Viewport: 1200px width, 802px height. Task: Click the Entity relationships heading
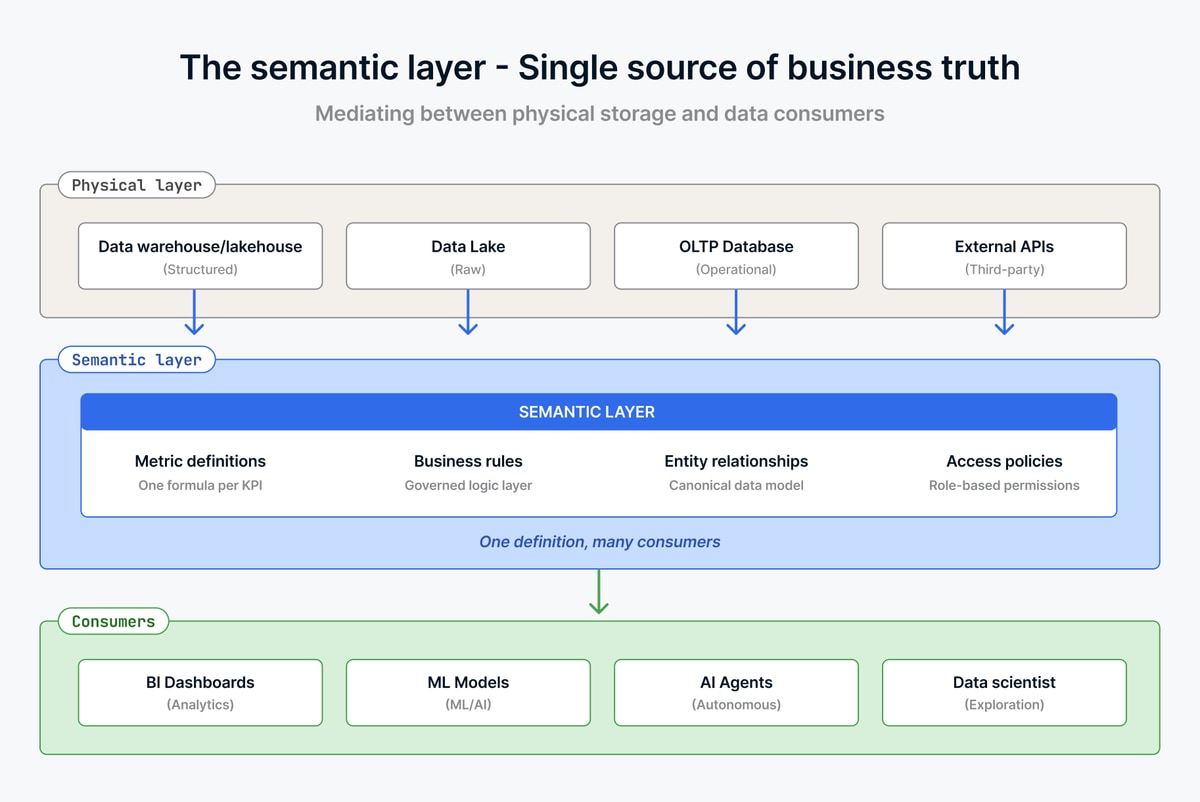[x=736, y=461]
